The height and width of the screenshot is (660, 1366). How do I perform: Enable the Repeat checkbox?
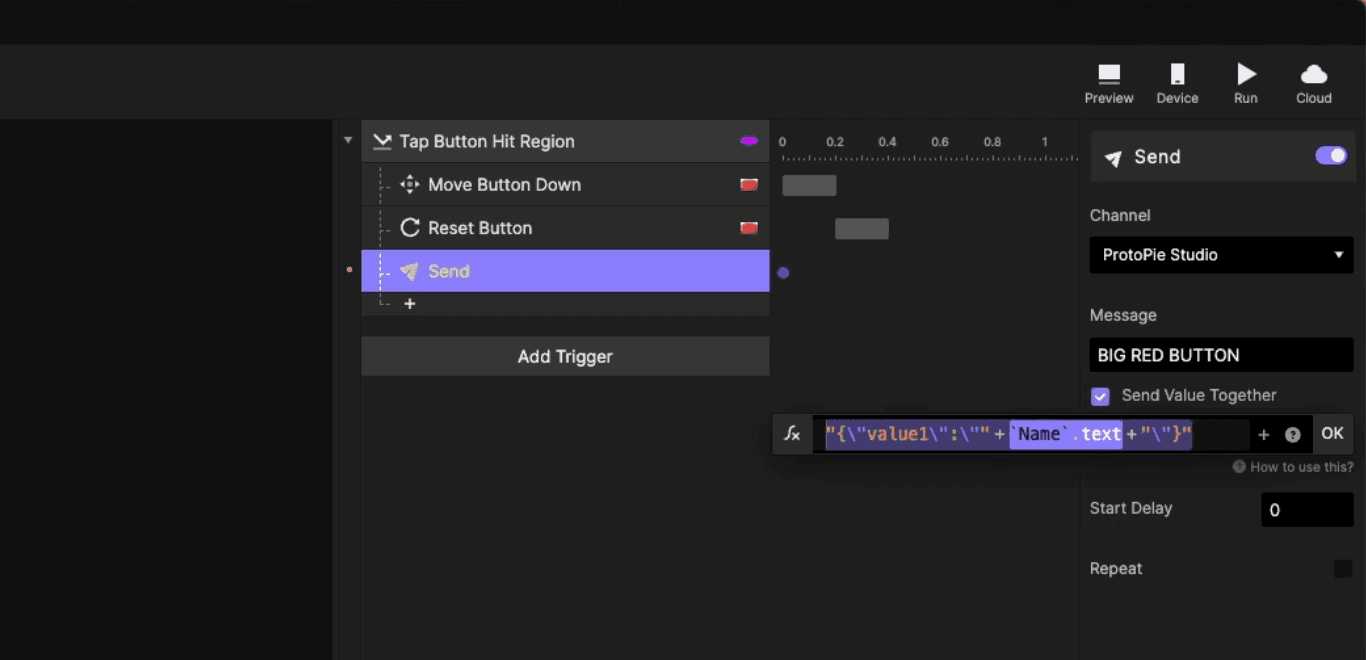point(1343,569)
